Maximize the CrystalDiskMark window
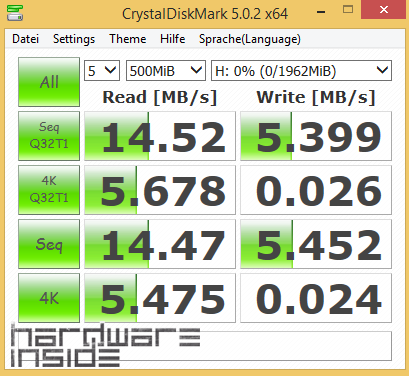 (x=348, y=10)
